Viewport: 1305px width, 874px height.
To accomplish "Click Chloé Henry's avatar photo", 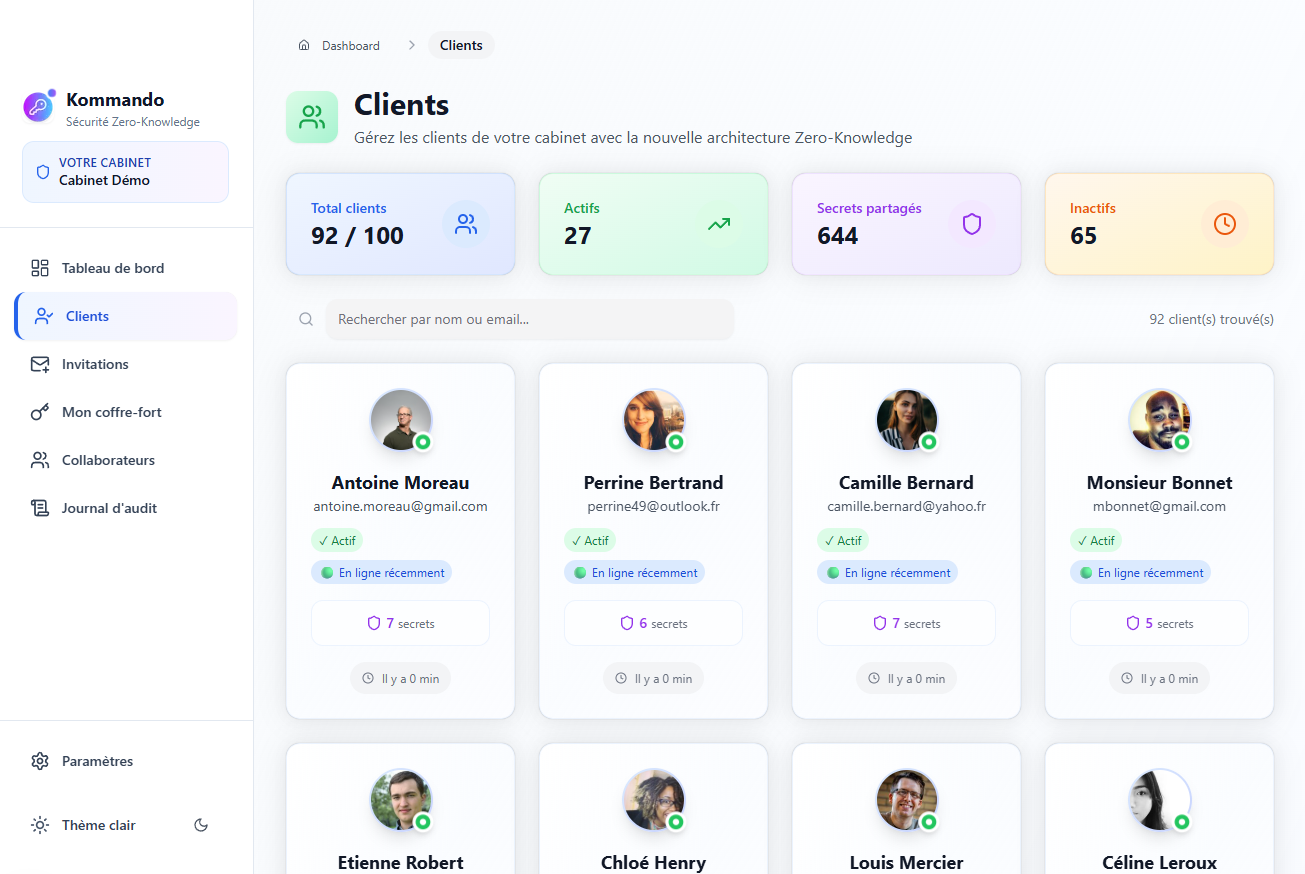I will point(654,799).
